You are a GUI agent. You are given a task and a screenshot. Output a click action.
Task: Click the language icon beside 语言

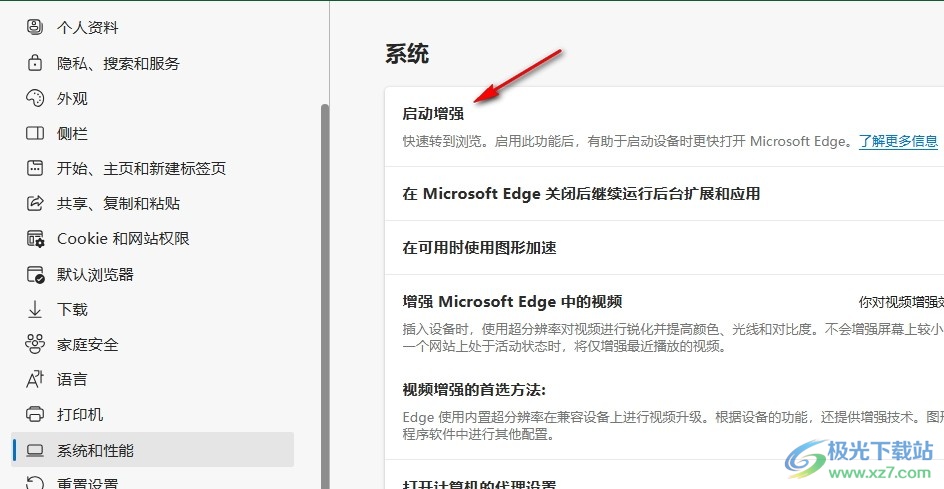36,379
